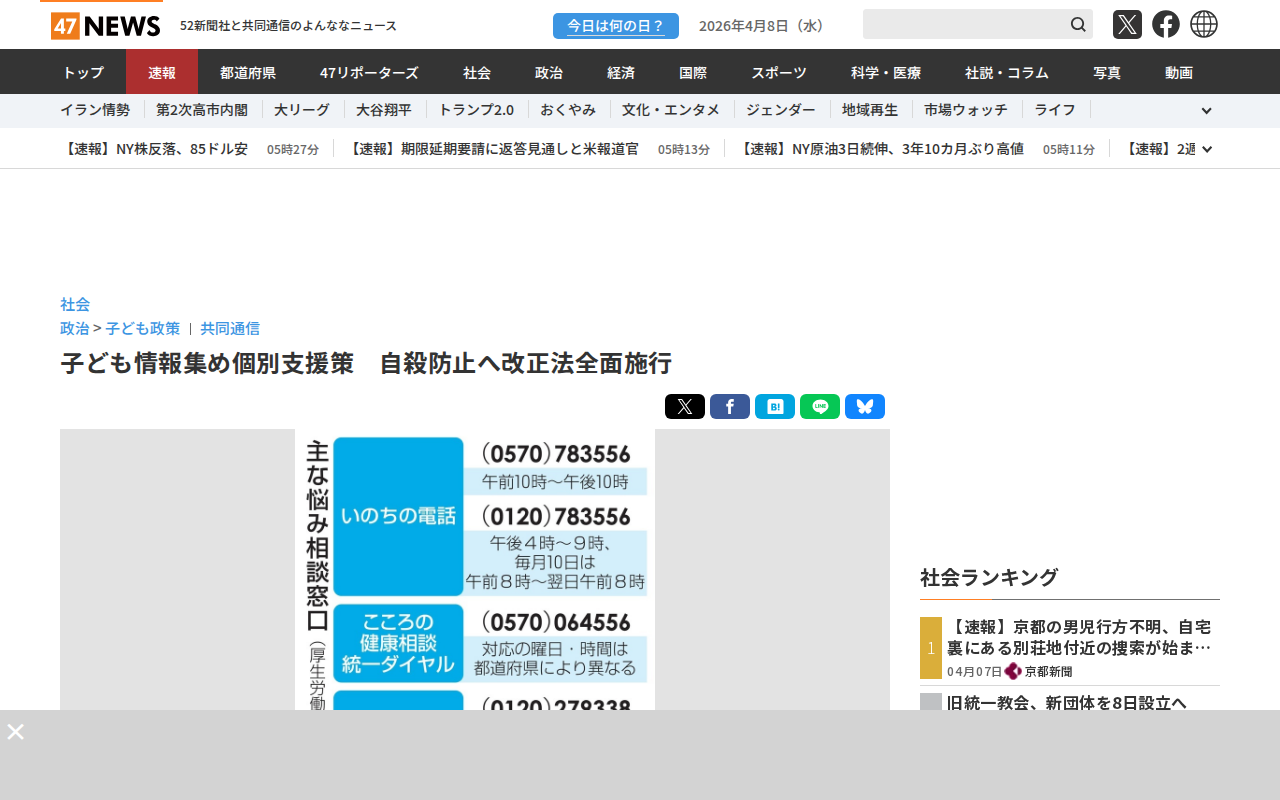This screenshot has height=800, width=1280.
Task: Select the スポーツ menu item
Action: [778, 72]
